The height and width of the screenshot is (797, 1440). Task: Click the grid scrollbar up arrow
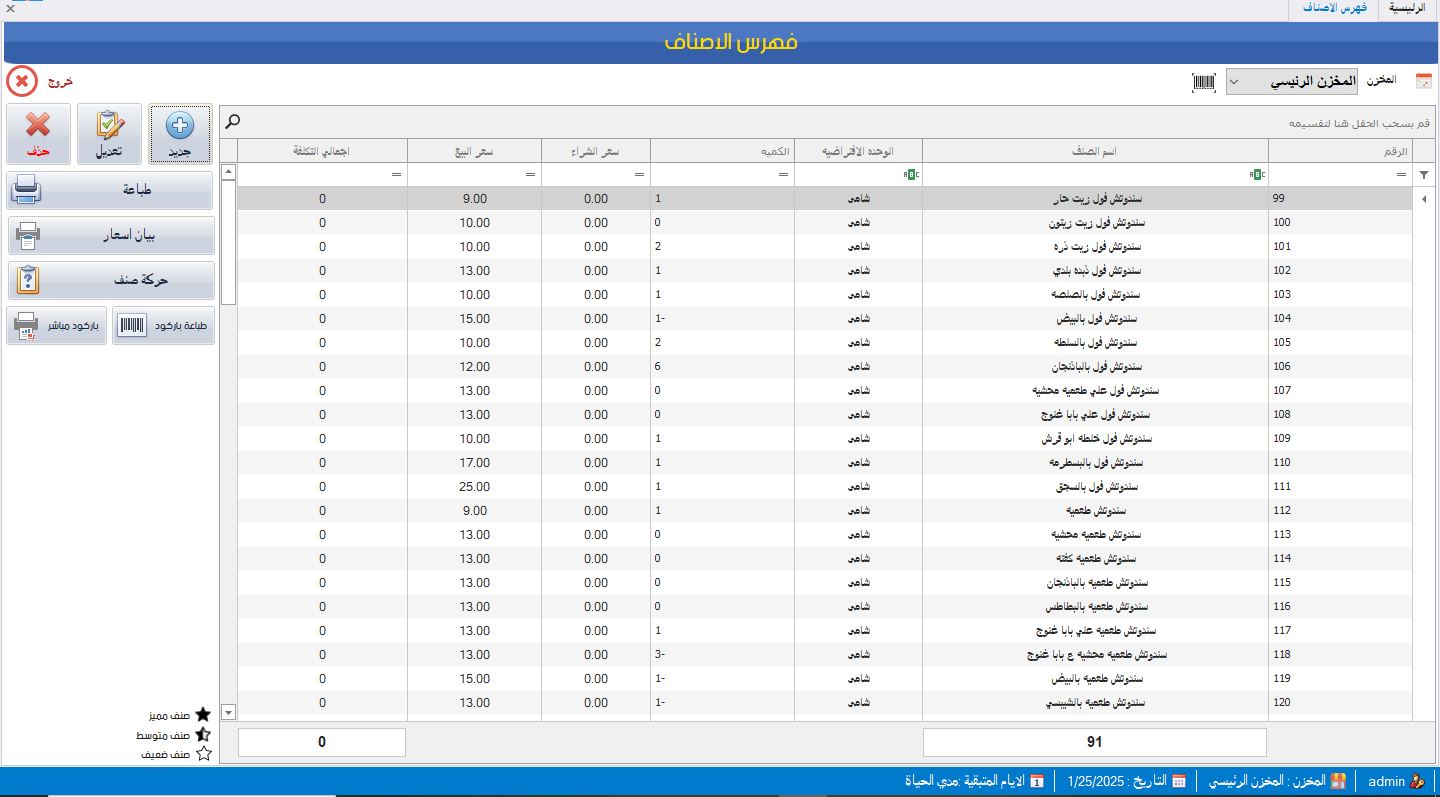pyautogui.click(x=228, y=172)
